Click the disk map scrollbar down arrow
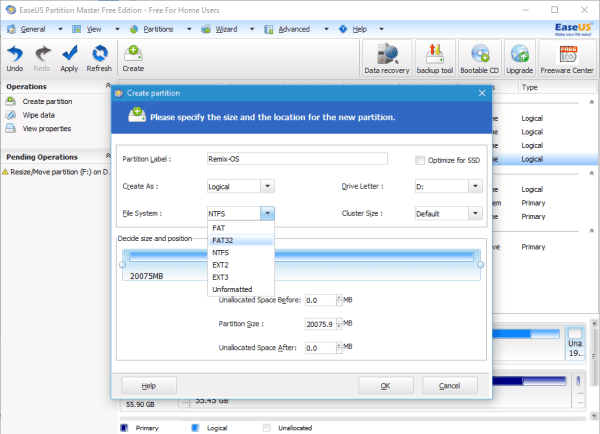600x434 pixels. point(594,416)
